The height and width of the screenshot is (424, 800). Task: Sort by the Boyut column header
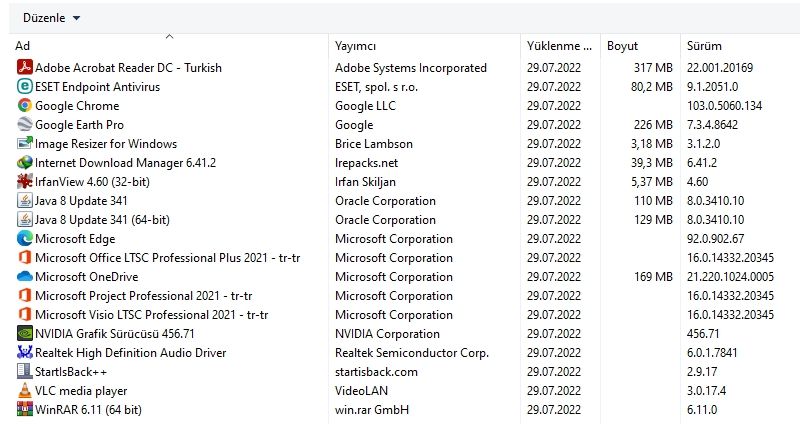tap(622, 46)
